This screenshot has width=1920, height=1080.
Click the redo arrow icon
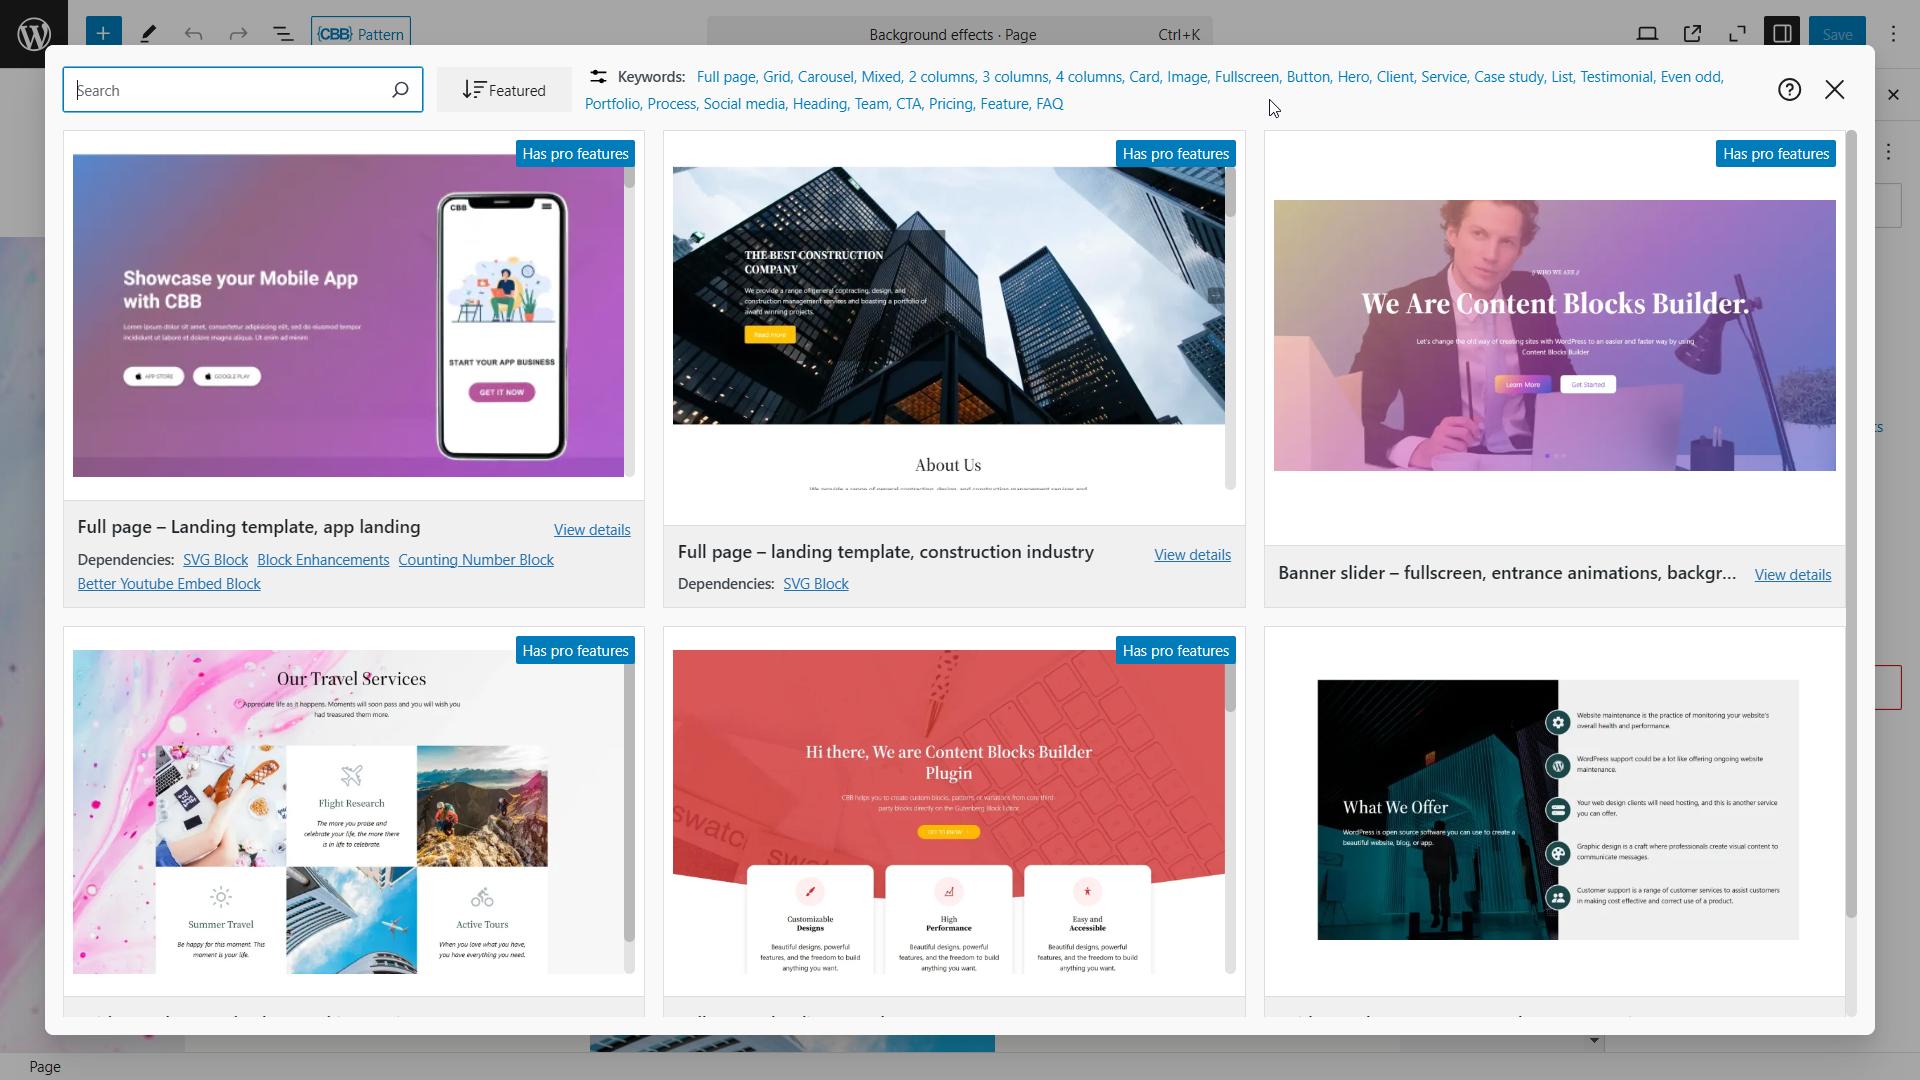point(239,33)
